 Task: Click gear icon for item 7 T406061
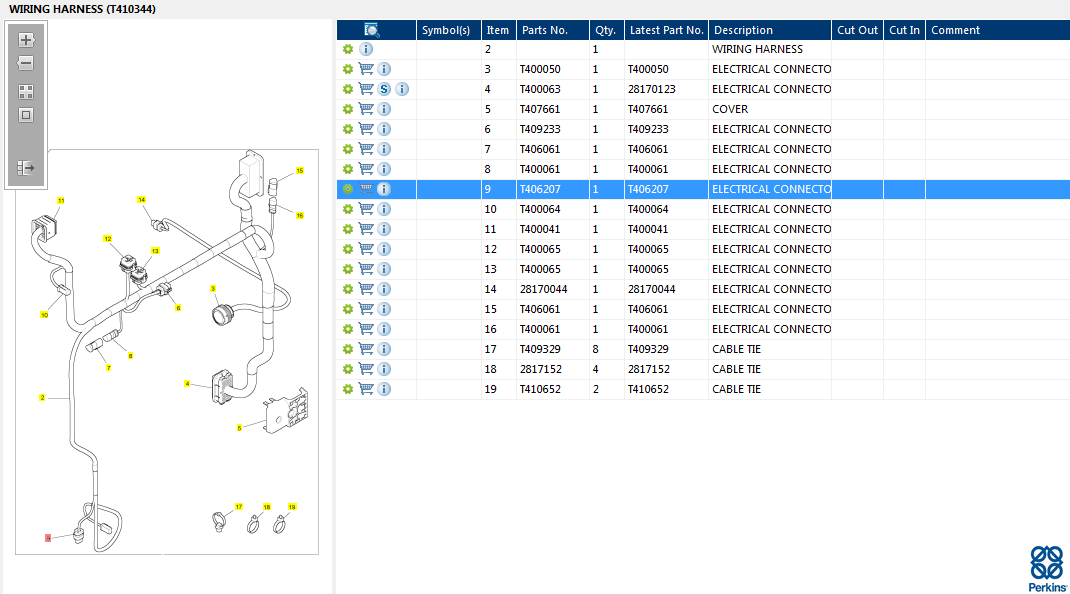(x=348, y=149)
